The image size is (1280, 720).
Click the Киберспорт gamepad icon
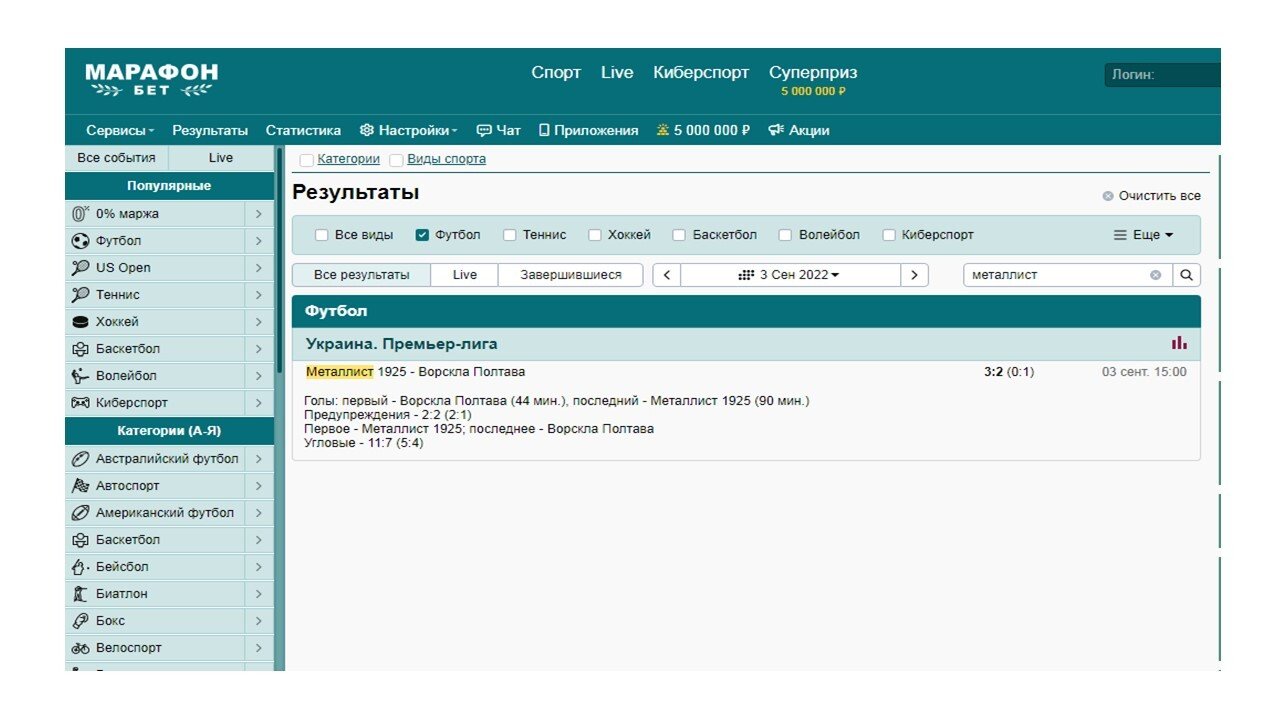point(80,403)
